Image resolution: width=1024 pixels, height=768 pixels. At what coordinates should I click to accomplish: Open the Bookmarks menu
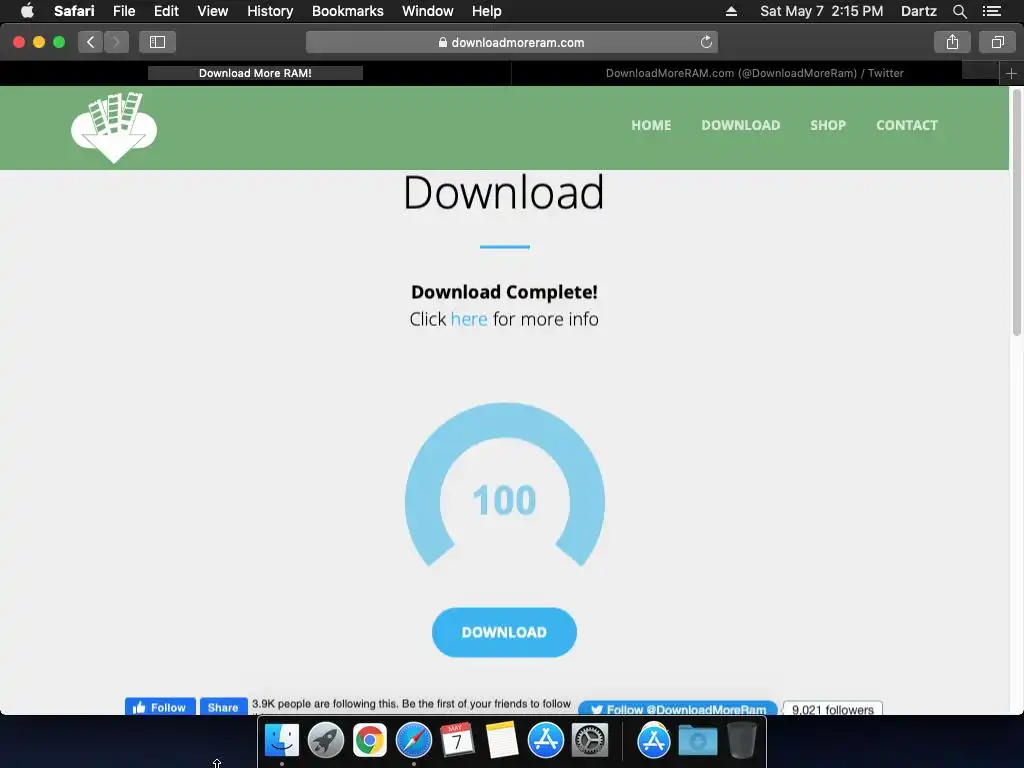[347, 11]
